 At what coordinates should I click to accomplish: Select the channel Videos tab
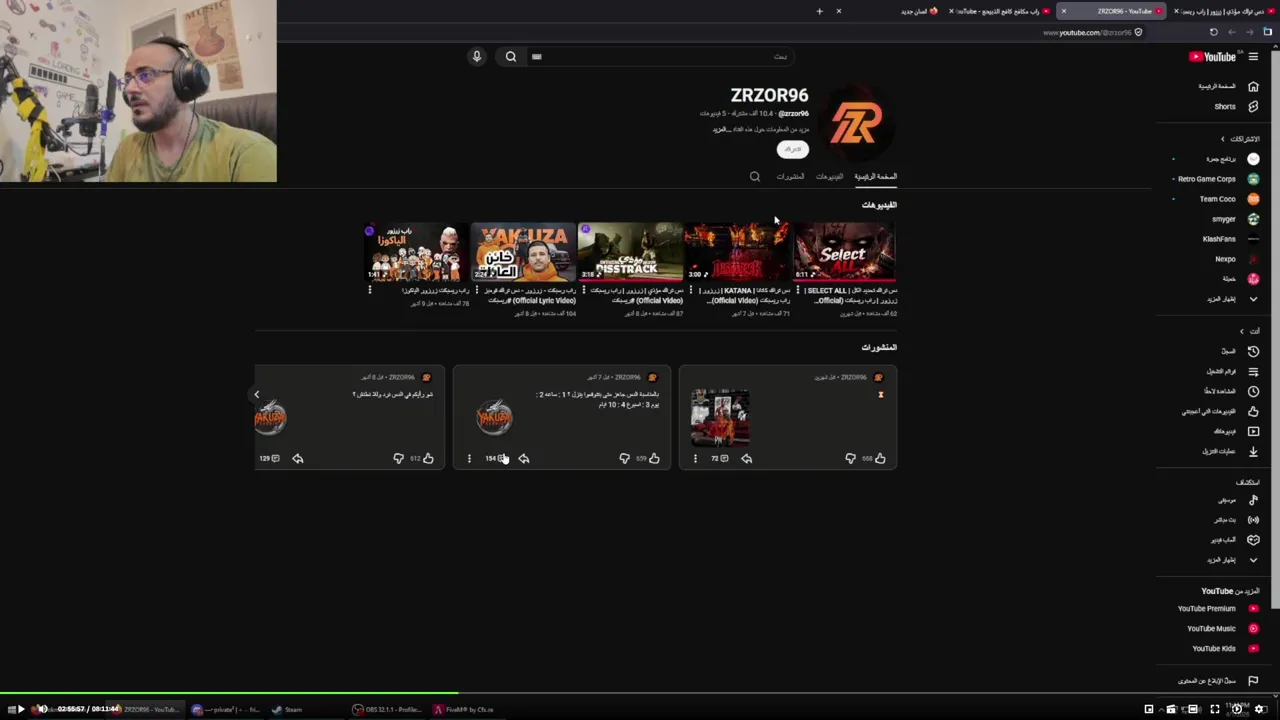(829, 177)
